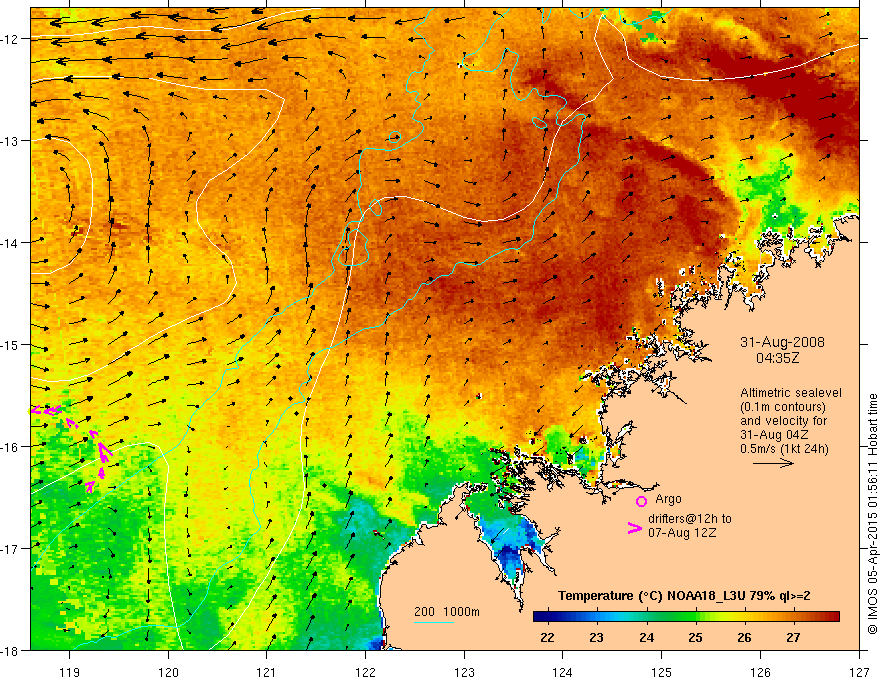Click the magenta drifter arrowhead legend symbol
This screenshot has height=680, width=880.
click(x=634, y=528)
